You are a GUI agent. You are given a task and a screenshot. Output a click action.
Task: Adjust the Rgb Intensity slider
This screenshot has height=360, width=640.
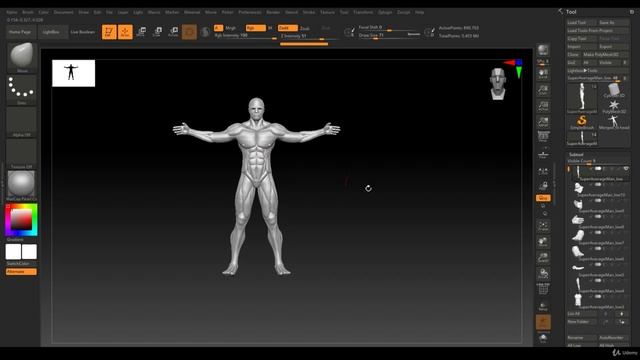[246, 36]
